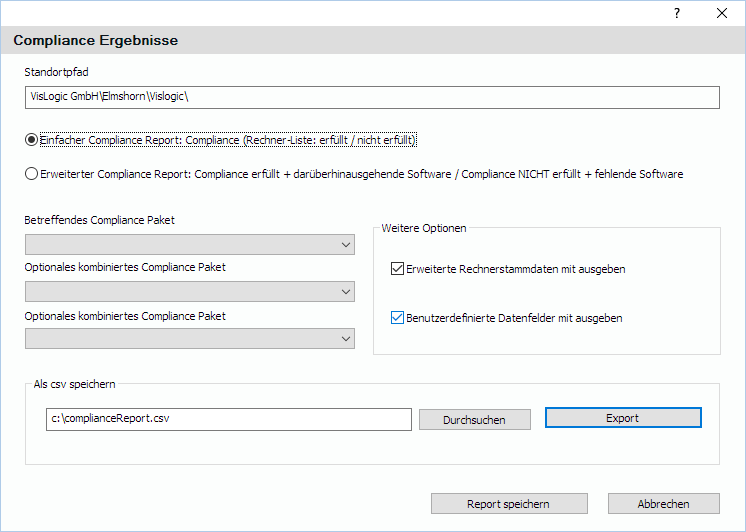This screenshot has width=746, height=532.
Task: Click the Als csv speichern group label
Action: 75,384
